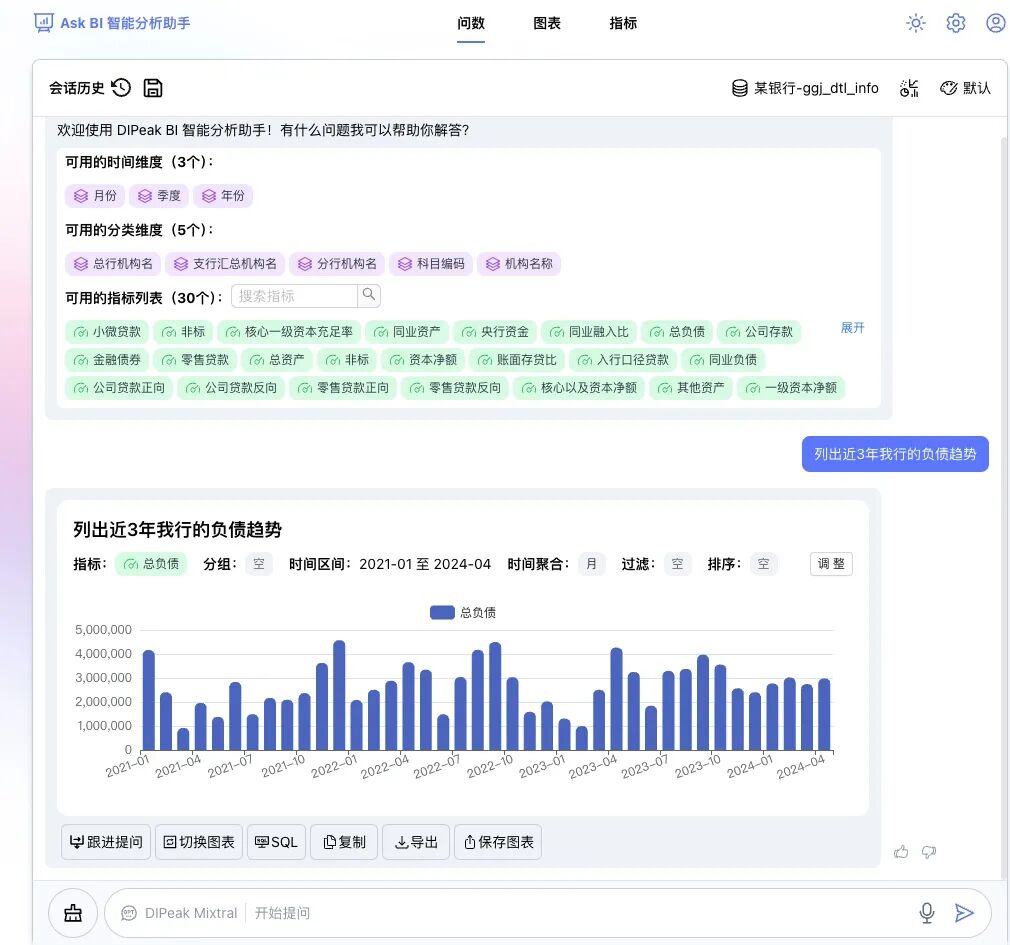This screenshot has width=1010, height=945.
Task: Select the 资本净额 metric tag
Action: tap(423, 359)
